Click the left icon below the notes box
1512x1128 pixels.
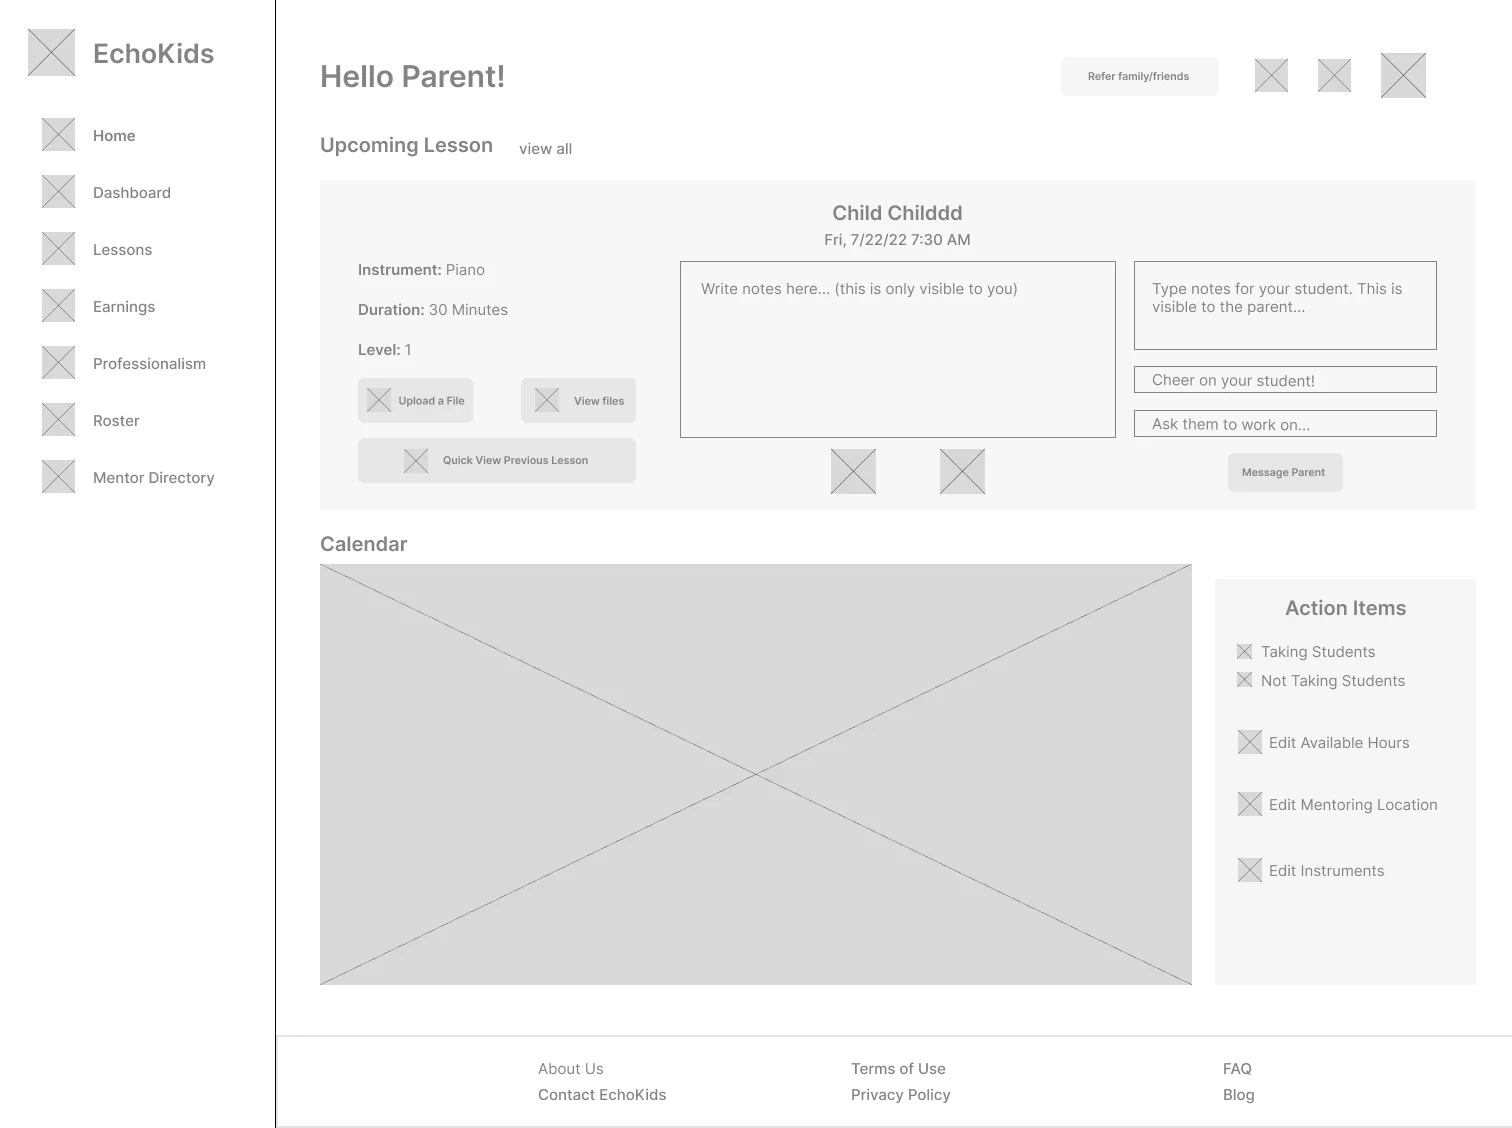853,471
